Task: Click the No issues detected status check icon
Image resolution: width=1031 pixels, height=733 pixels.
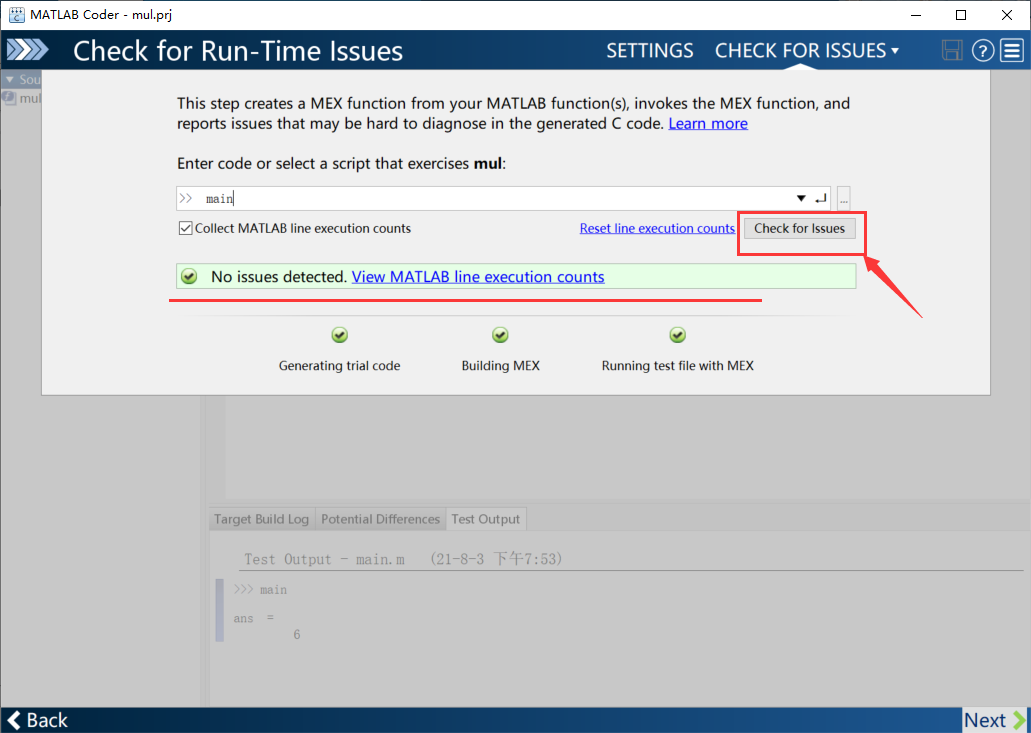Action: [x=189, y=277]
